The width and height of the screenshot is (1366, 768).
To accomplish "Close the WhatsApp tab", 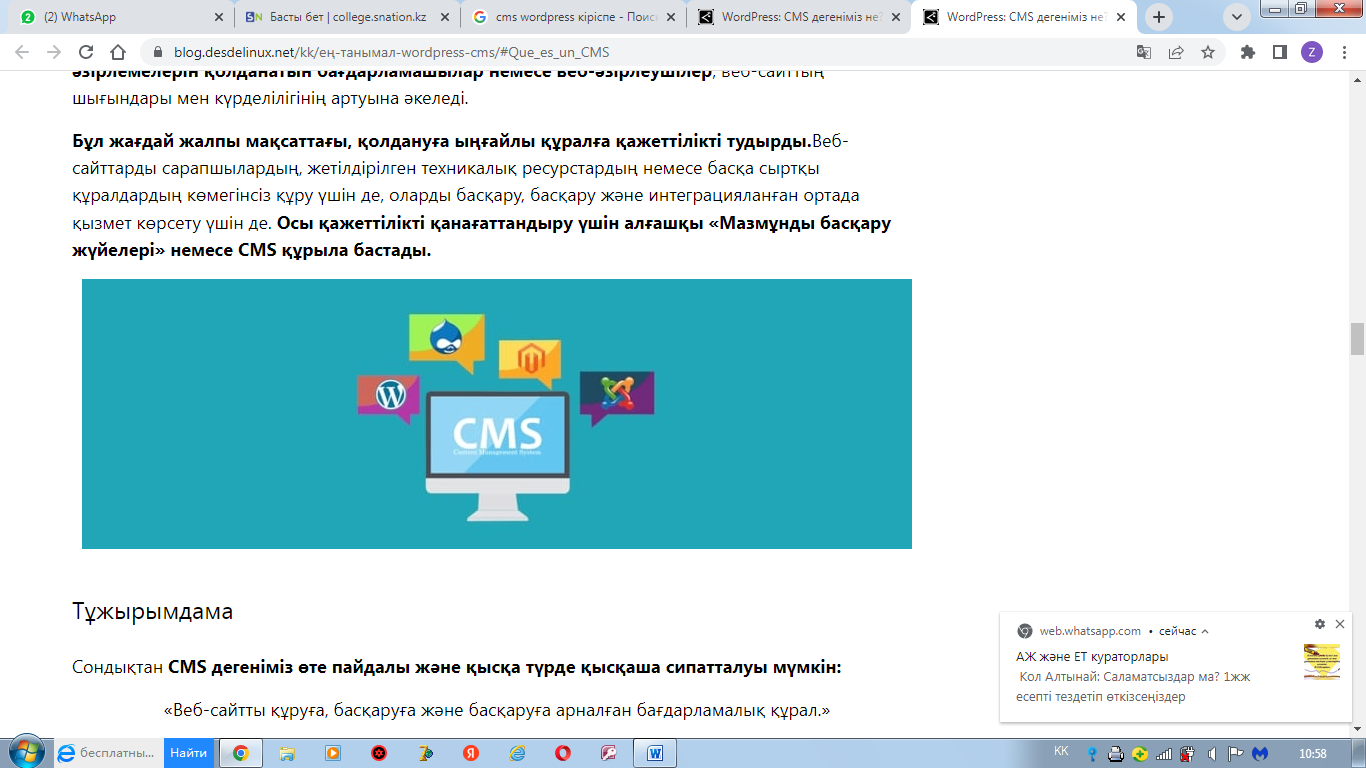I will [219, 17].
